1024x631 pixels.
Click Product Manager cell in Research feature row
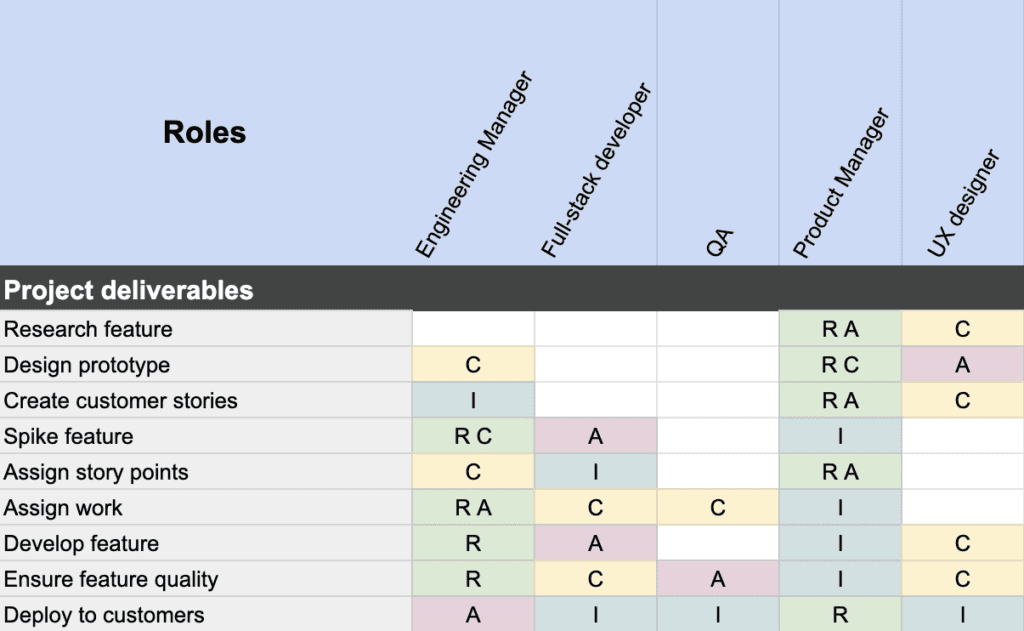point(840,329)
